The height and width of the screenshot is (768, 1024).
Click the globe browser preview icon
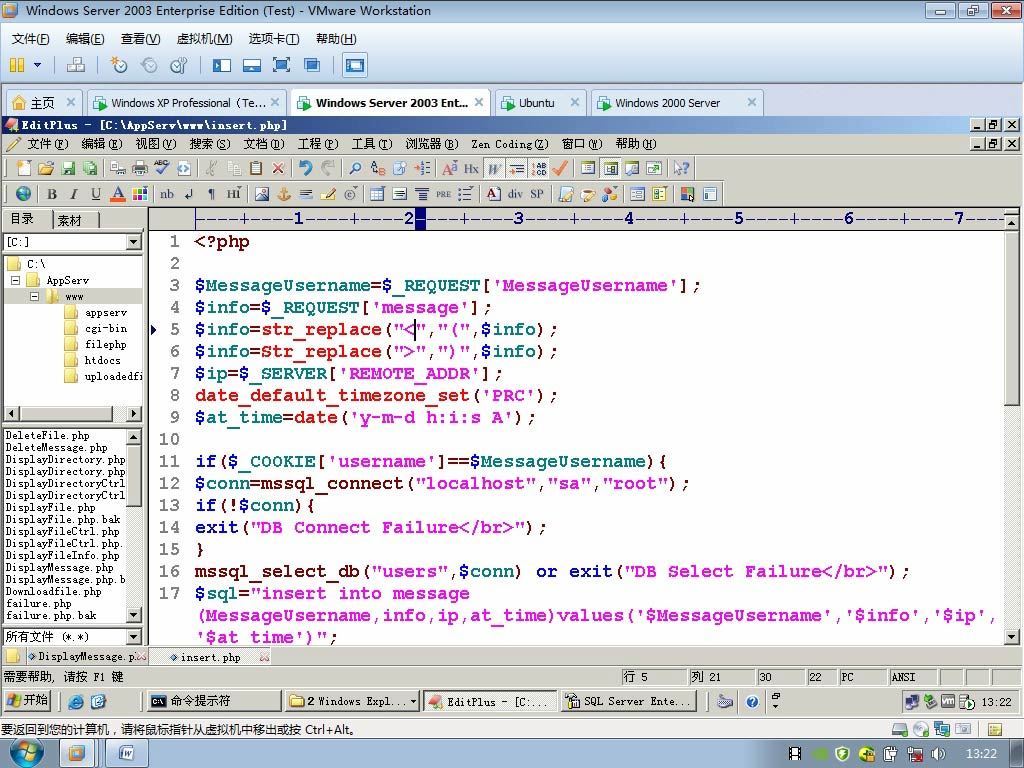point(24,194)
